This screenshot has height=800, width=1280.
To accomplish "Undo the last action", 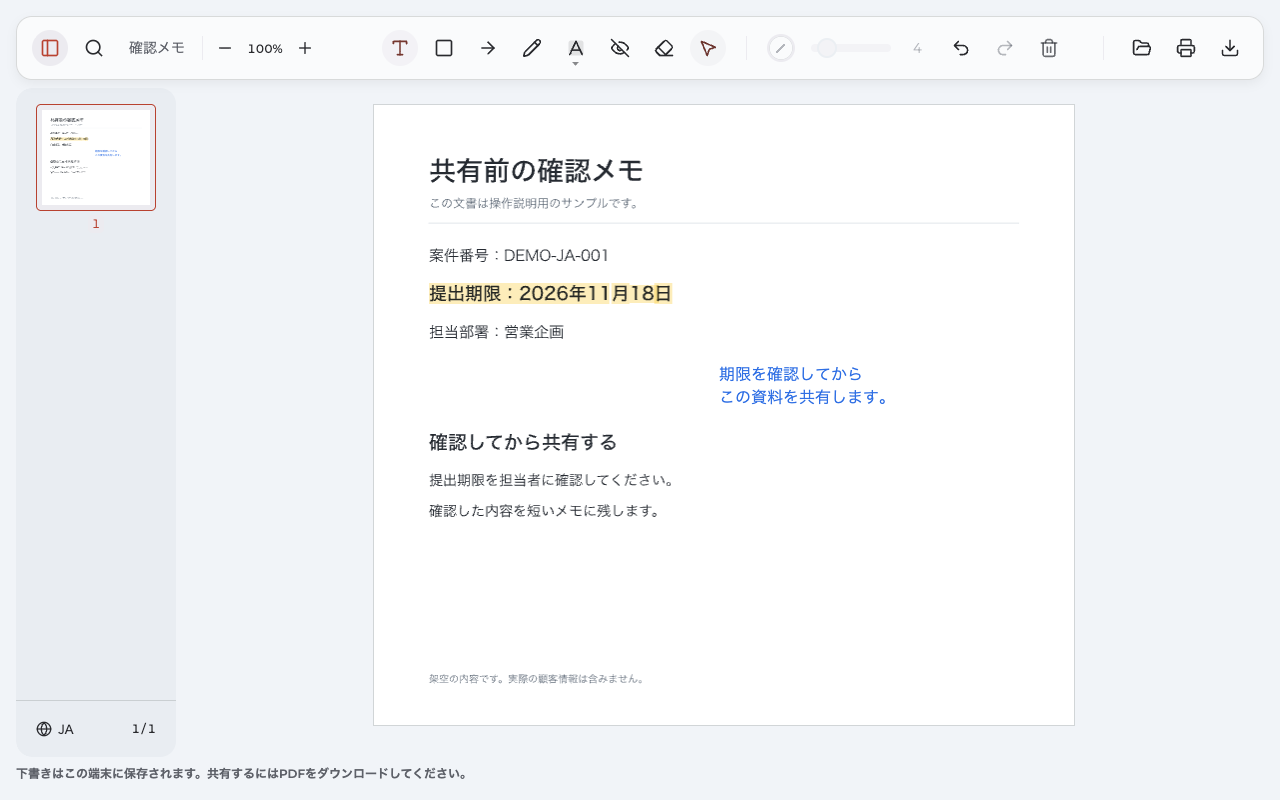I will pyautogui.click(x=961, y=48).
